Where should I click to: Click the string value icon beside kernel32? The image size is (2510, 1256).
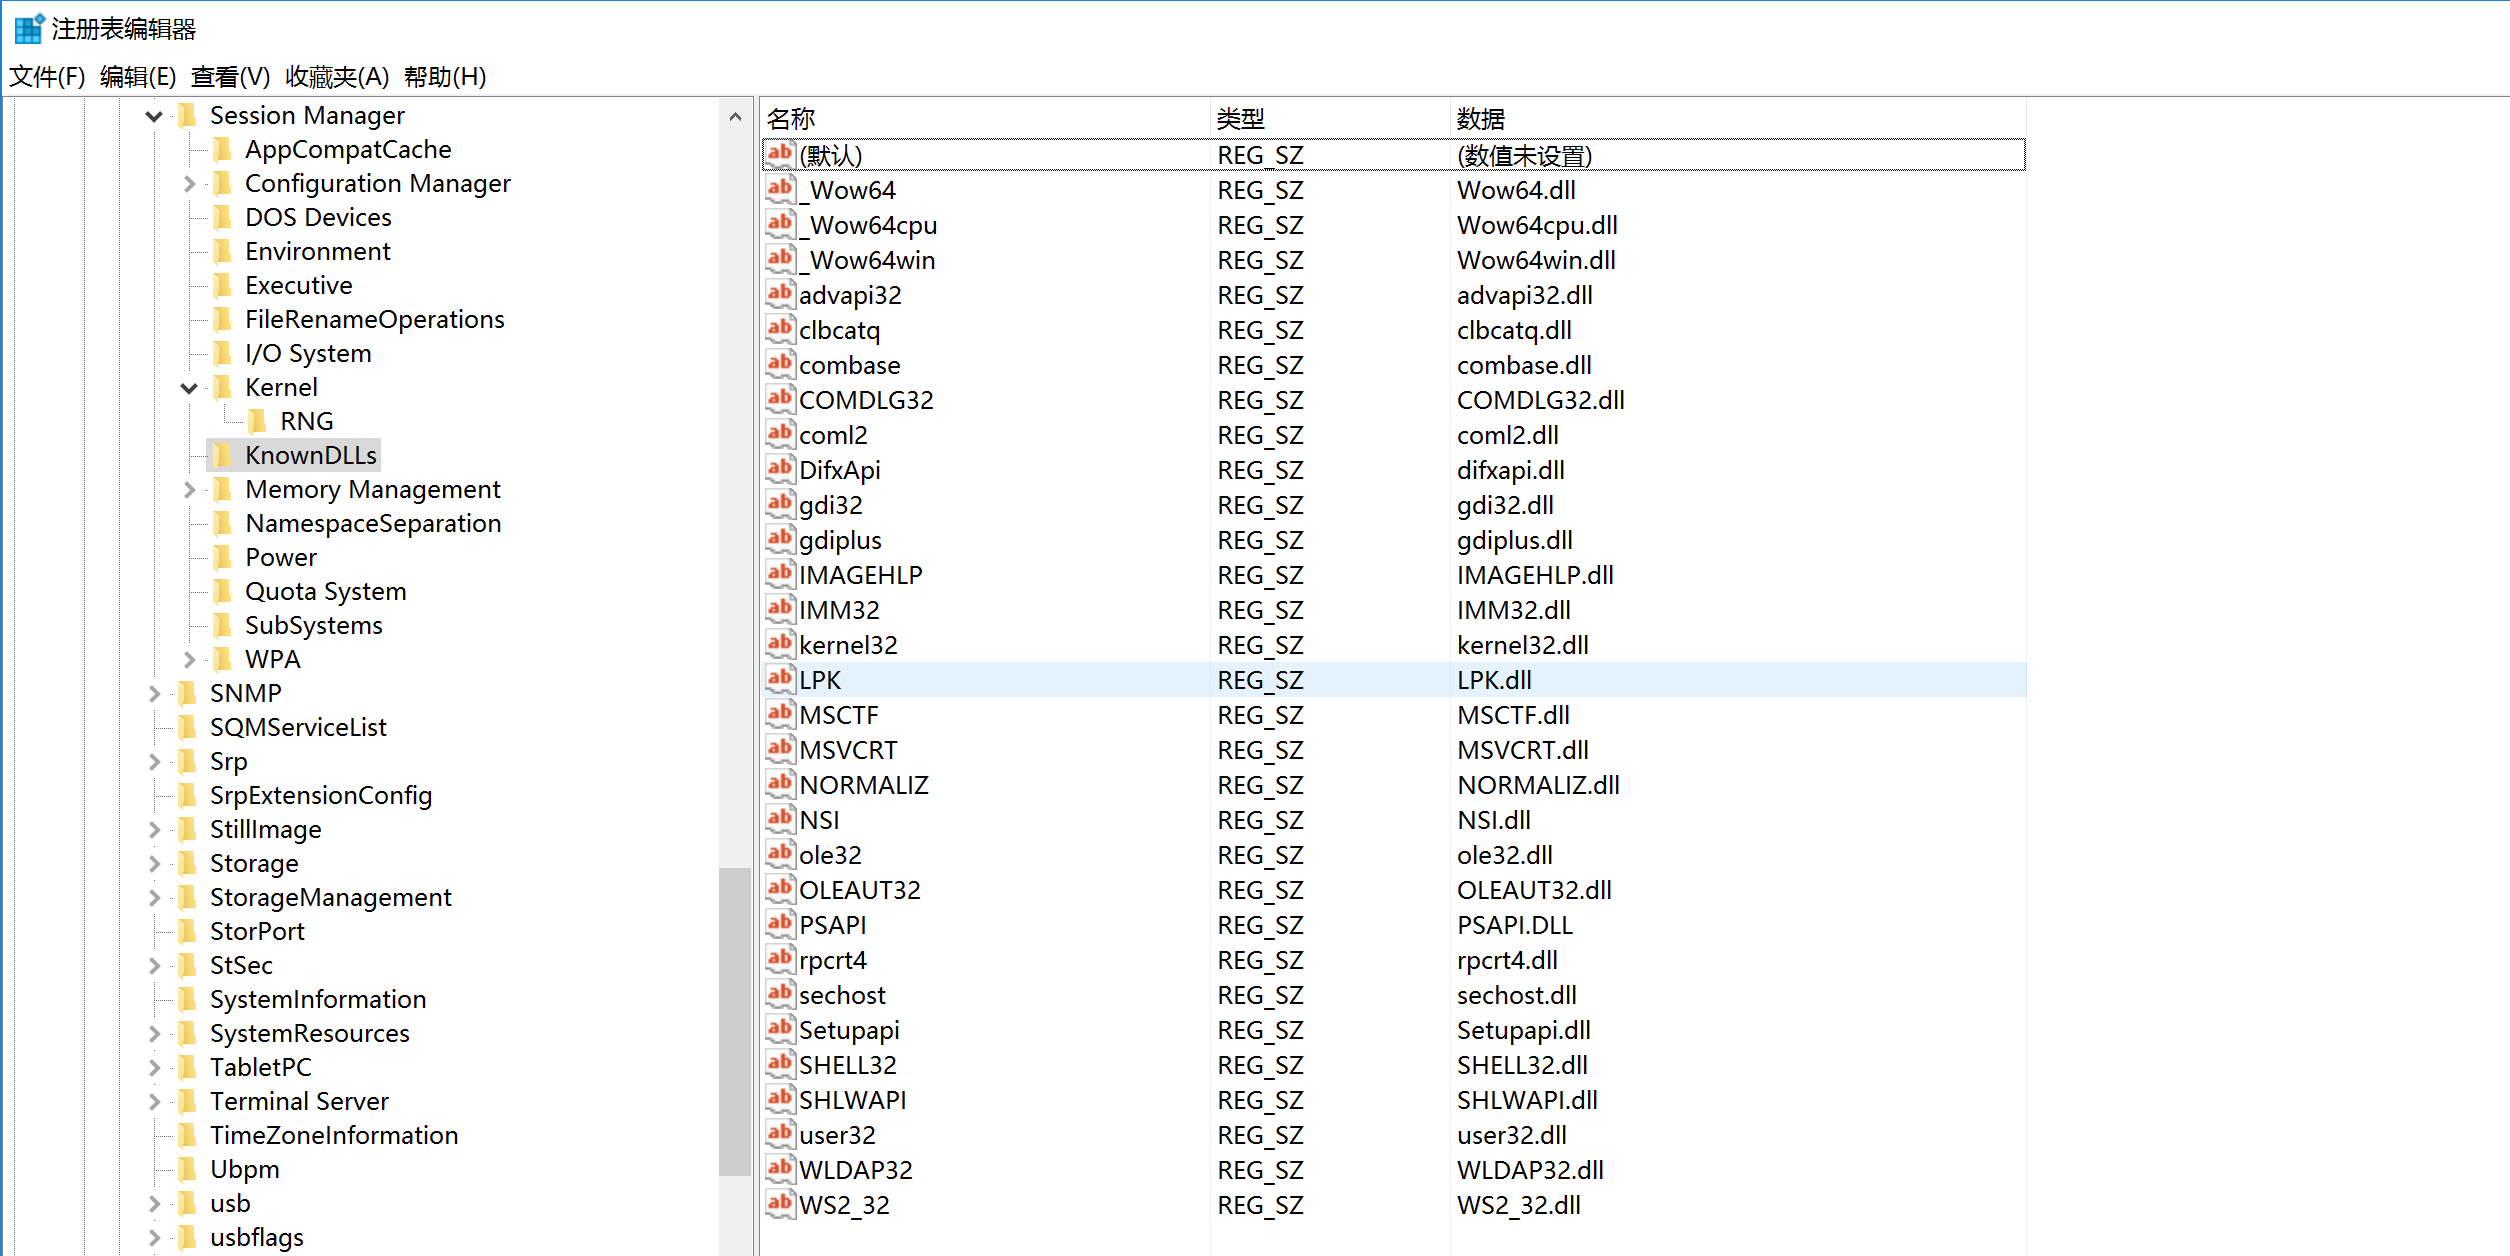point(780,644)
